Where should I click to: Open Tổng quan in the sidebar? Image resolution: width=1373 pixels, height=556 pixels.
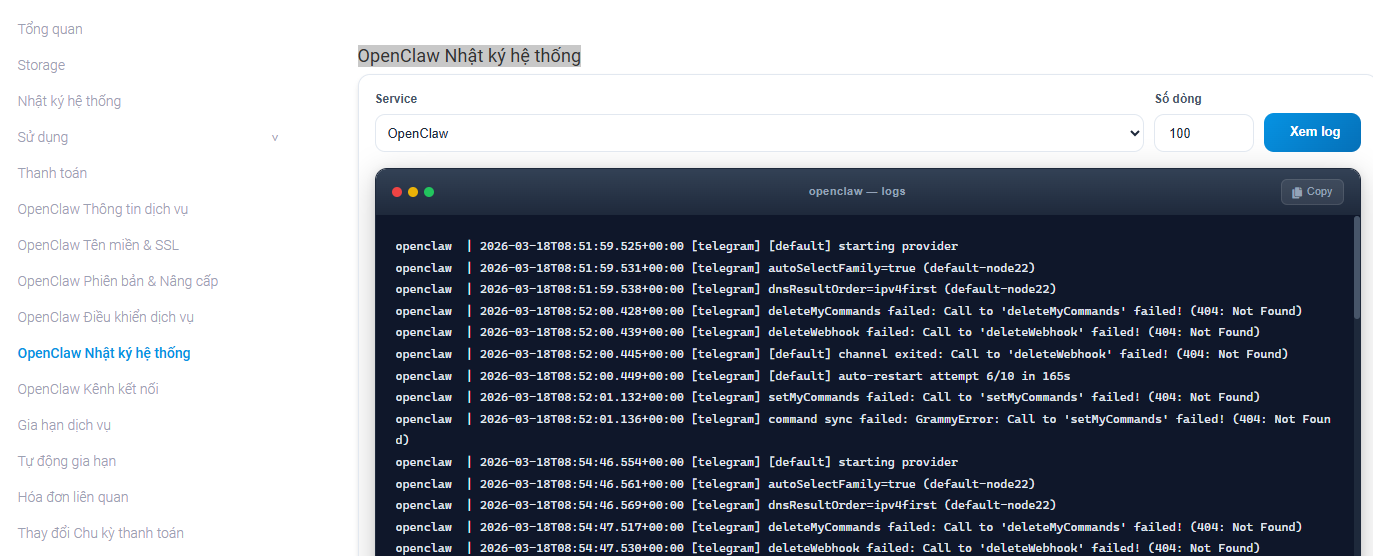pos(50,29)
